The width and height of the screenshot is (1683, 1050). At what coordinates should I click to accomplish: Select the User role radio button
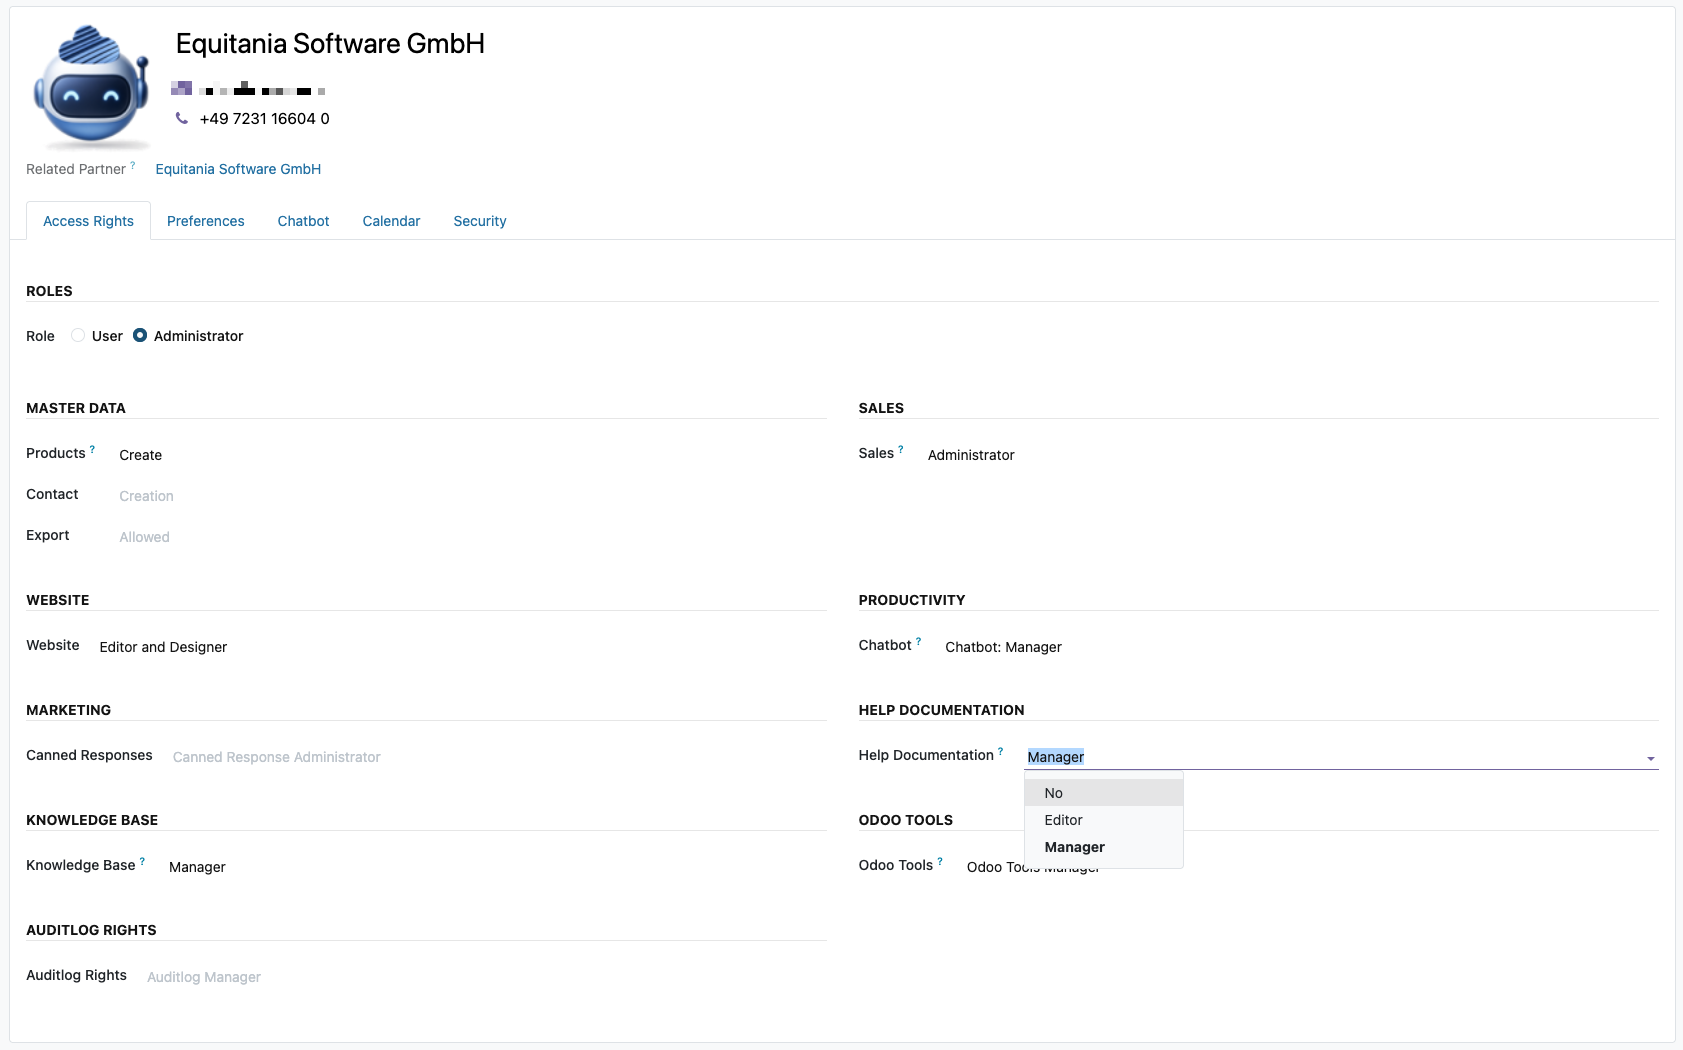pyautogui.click(x=78, y=336)
